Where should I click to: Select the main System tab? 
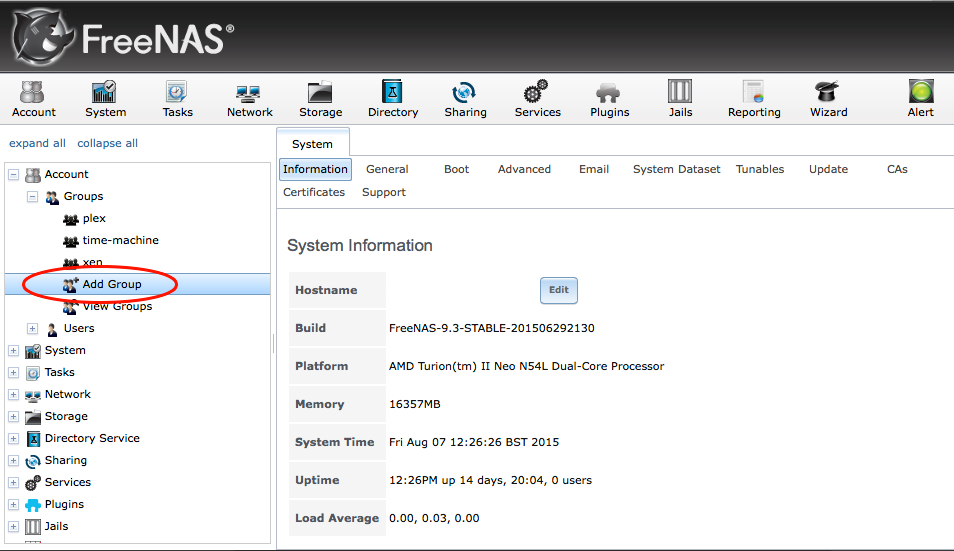tap(313, 144)
